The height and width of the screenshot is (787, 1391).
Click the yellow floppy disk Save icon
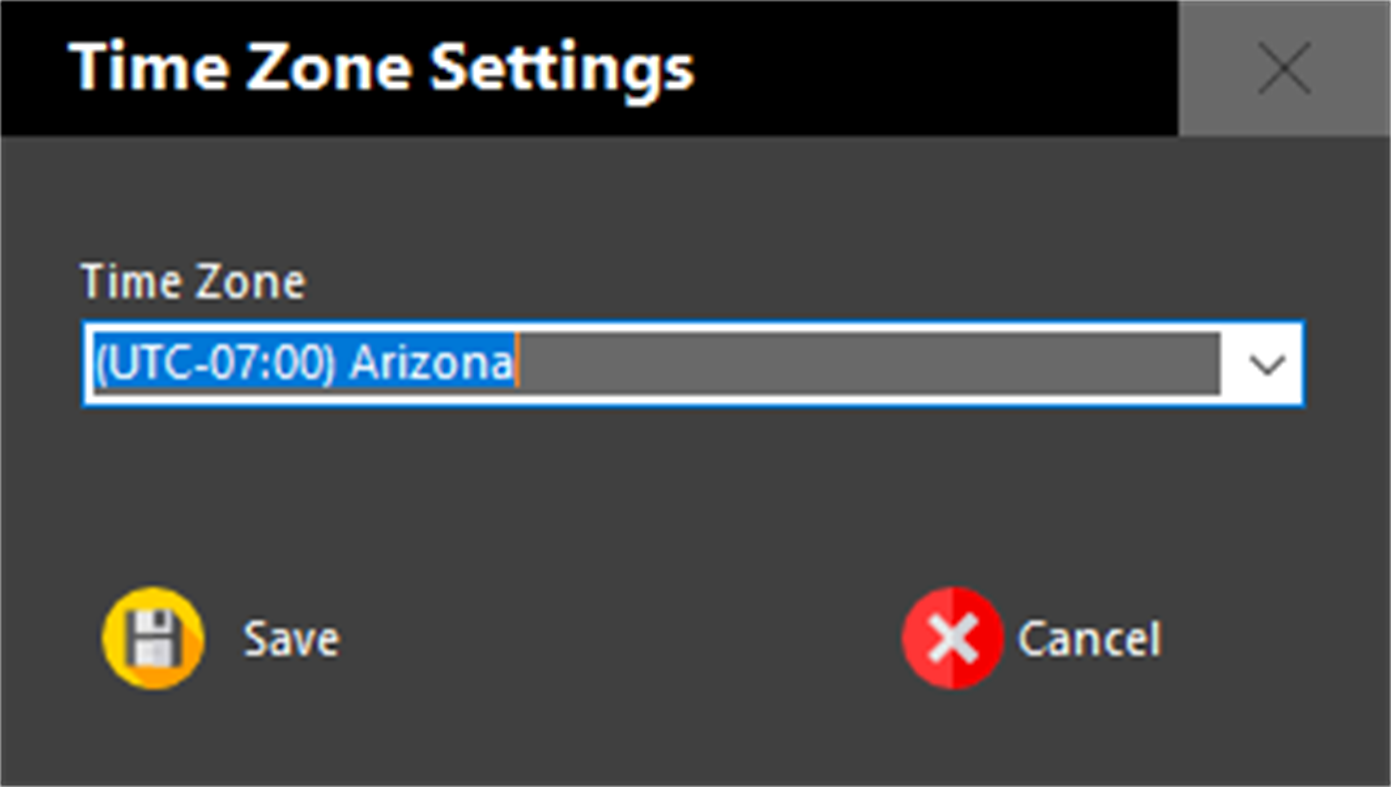[152, 638]
